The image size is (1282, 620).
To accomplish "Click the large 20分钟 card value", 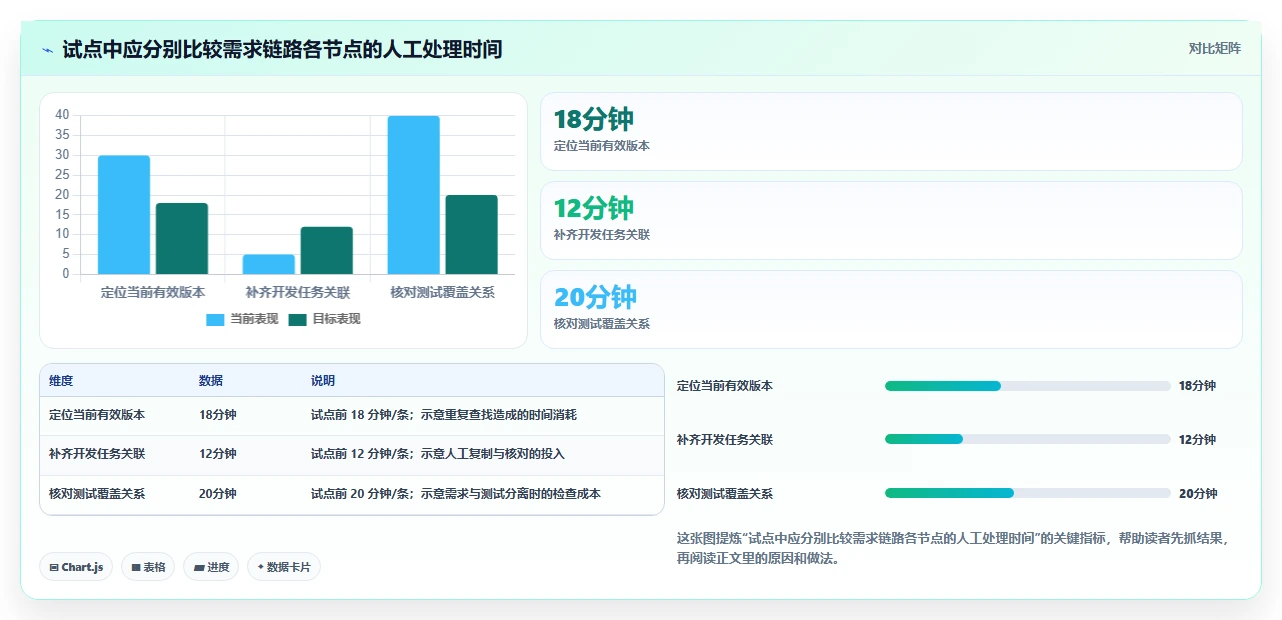I will (595, 297).
